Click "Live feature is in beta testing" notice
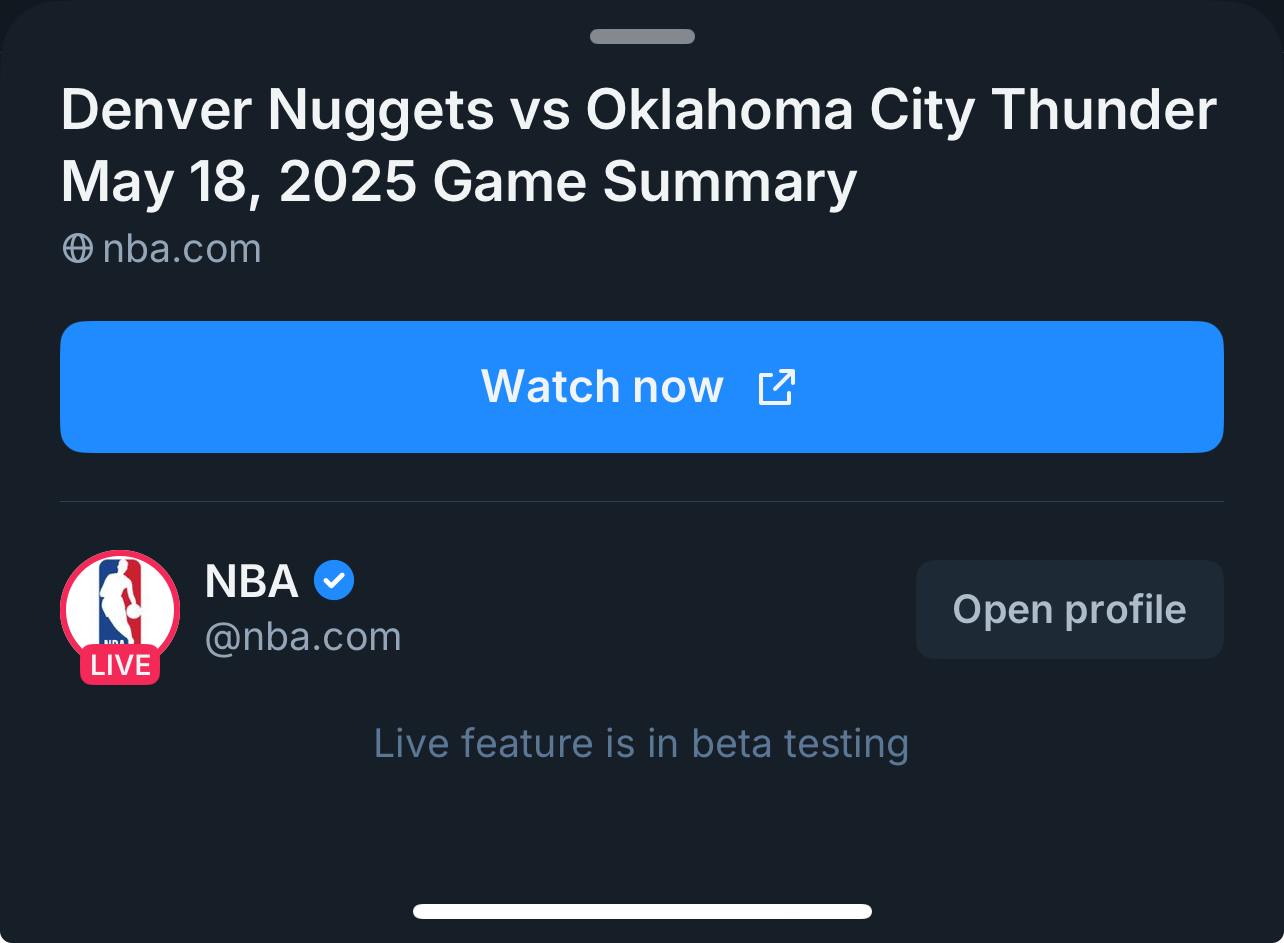This screenshot has height=943, width=1284. pyautogui.click(x=641, y=744)
